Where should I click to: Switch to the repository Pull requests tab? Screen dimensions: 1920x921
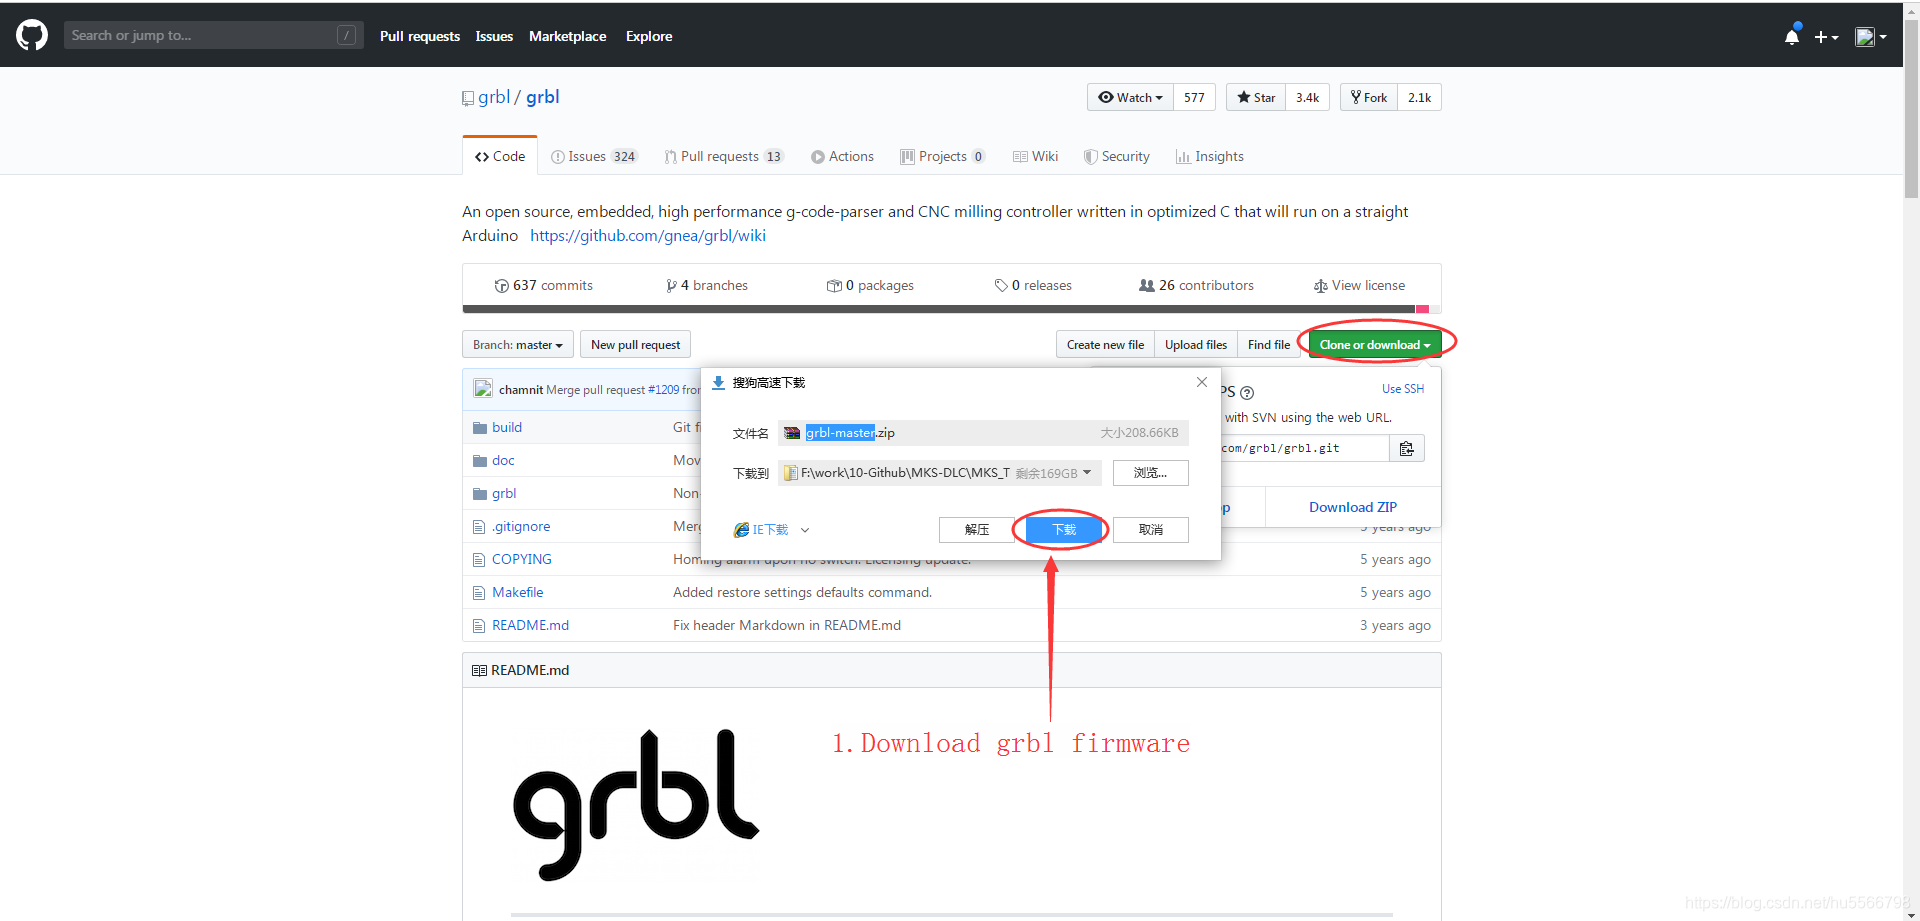(724, 156)
